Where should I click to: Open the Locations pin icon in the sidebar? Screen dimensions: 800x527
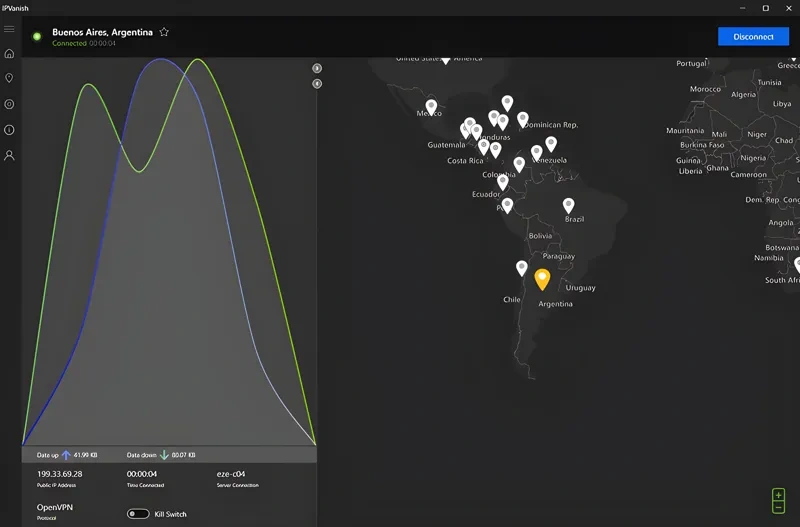click(x=9, y=78)
